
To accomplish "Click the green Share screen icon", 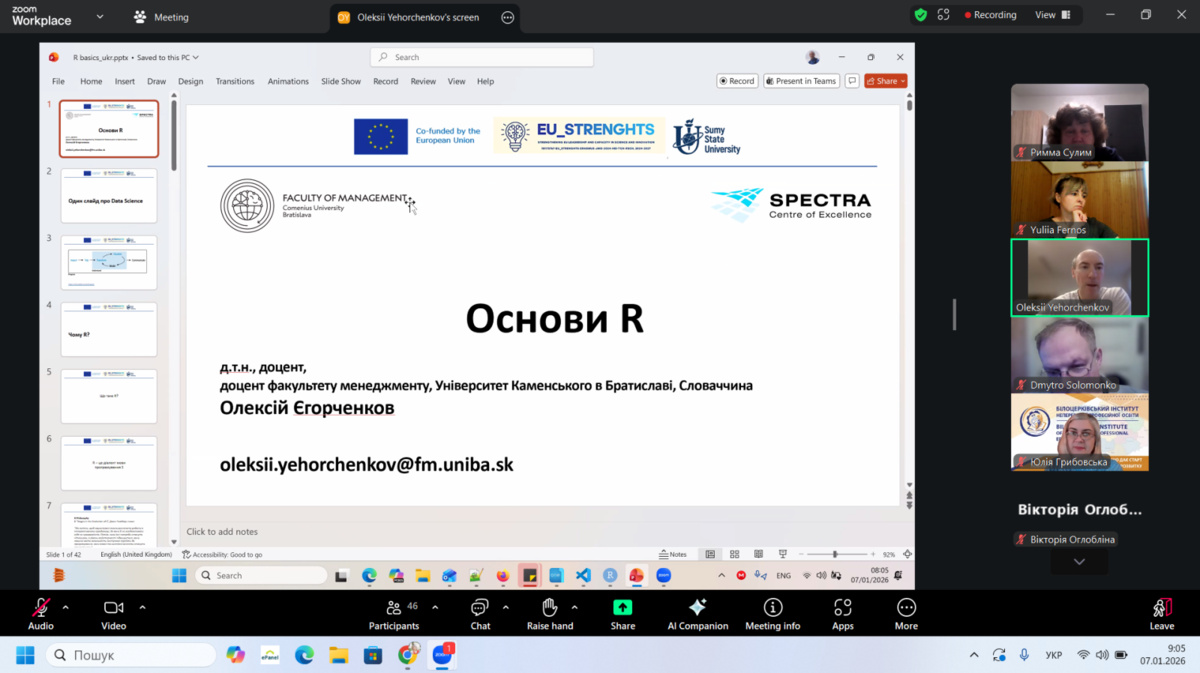I will coord(622,608).
